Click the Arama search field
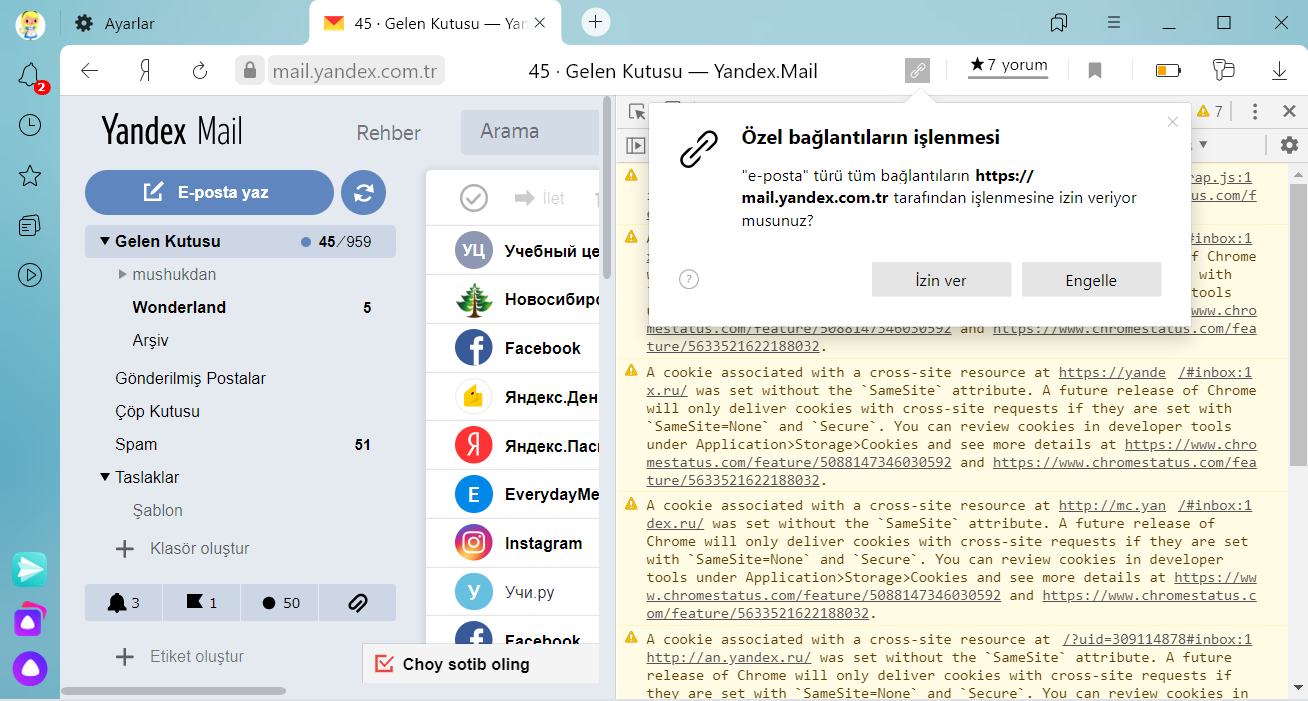1308x701 pixels. [530, 132]
